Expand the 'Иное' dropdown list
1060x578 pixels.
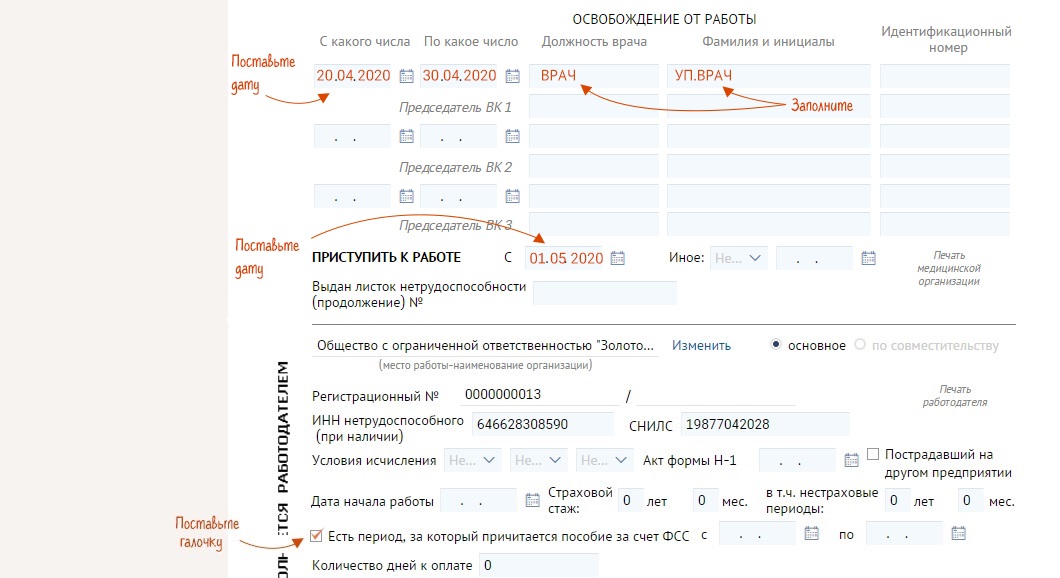[x=738, y=258]
